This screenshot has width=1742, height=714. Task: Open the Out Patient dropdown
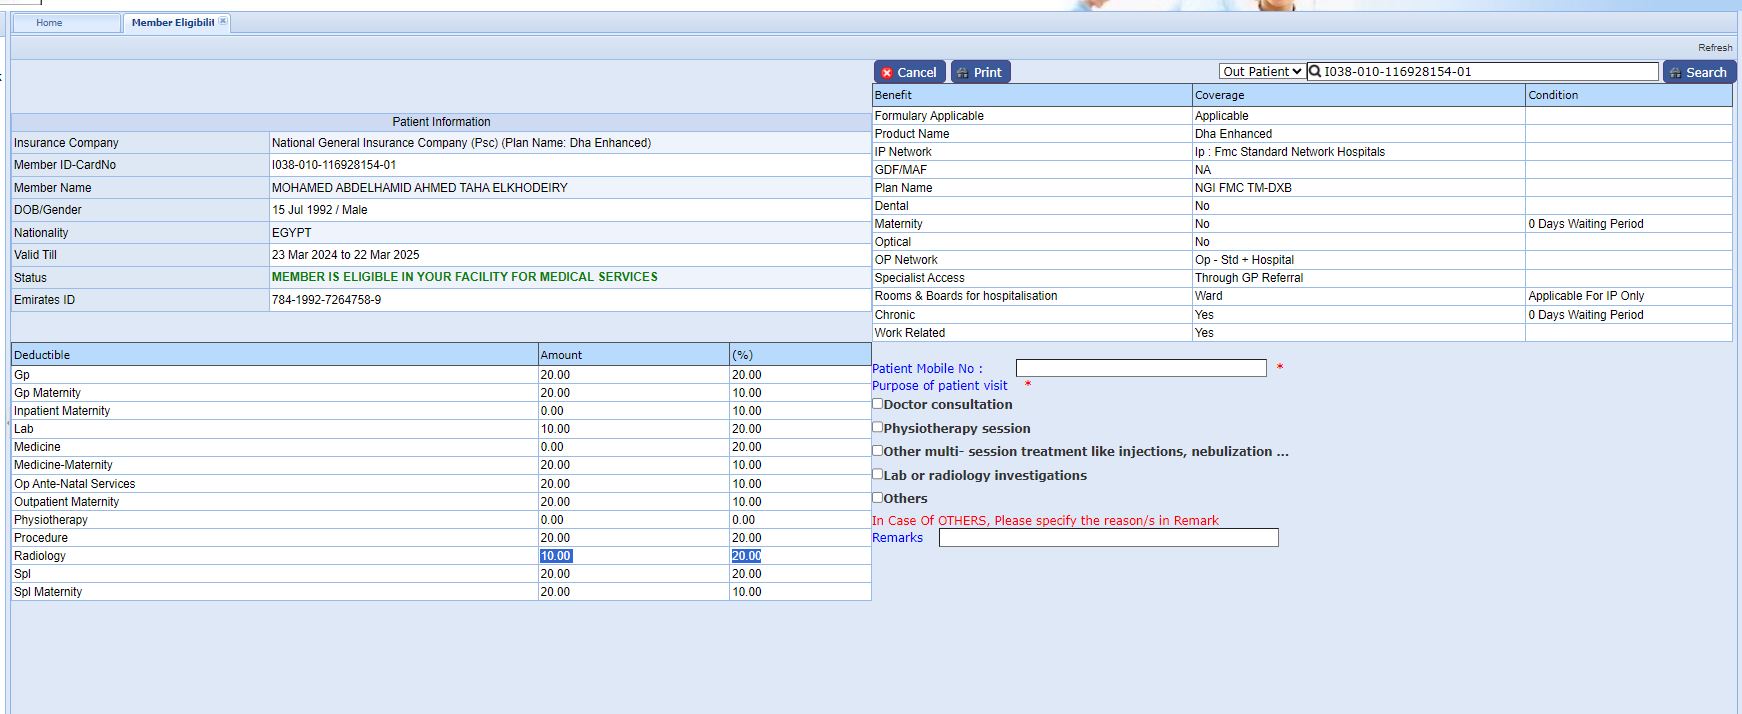pos(1262,72)
